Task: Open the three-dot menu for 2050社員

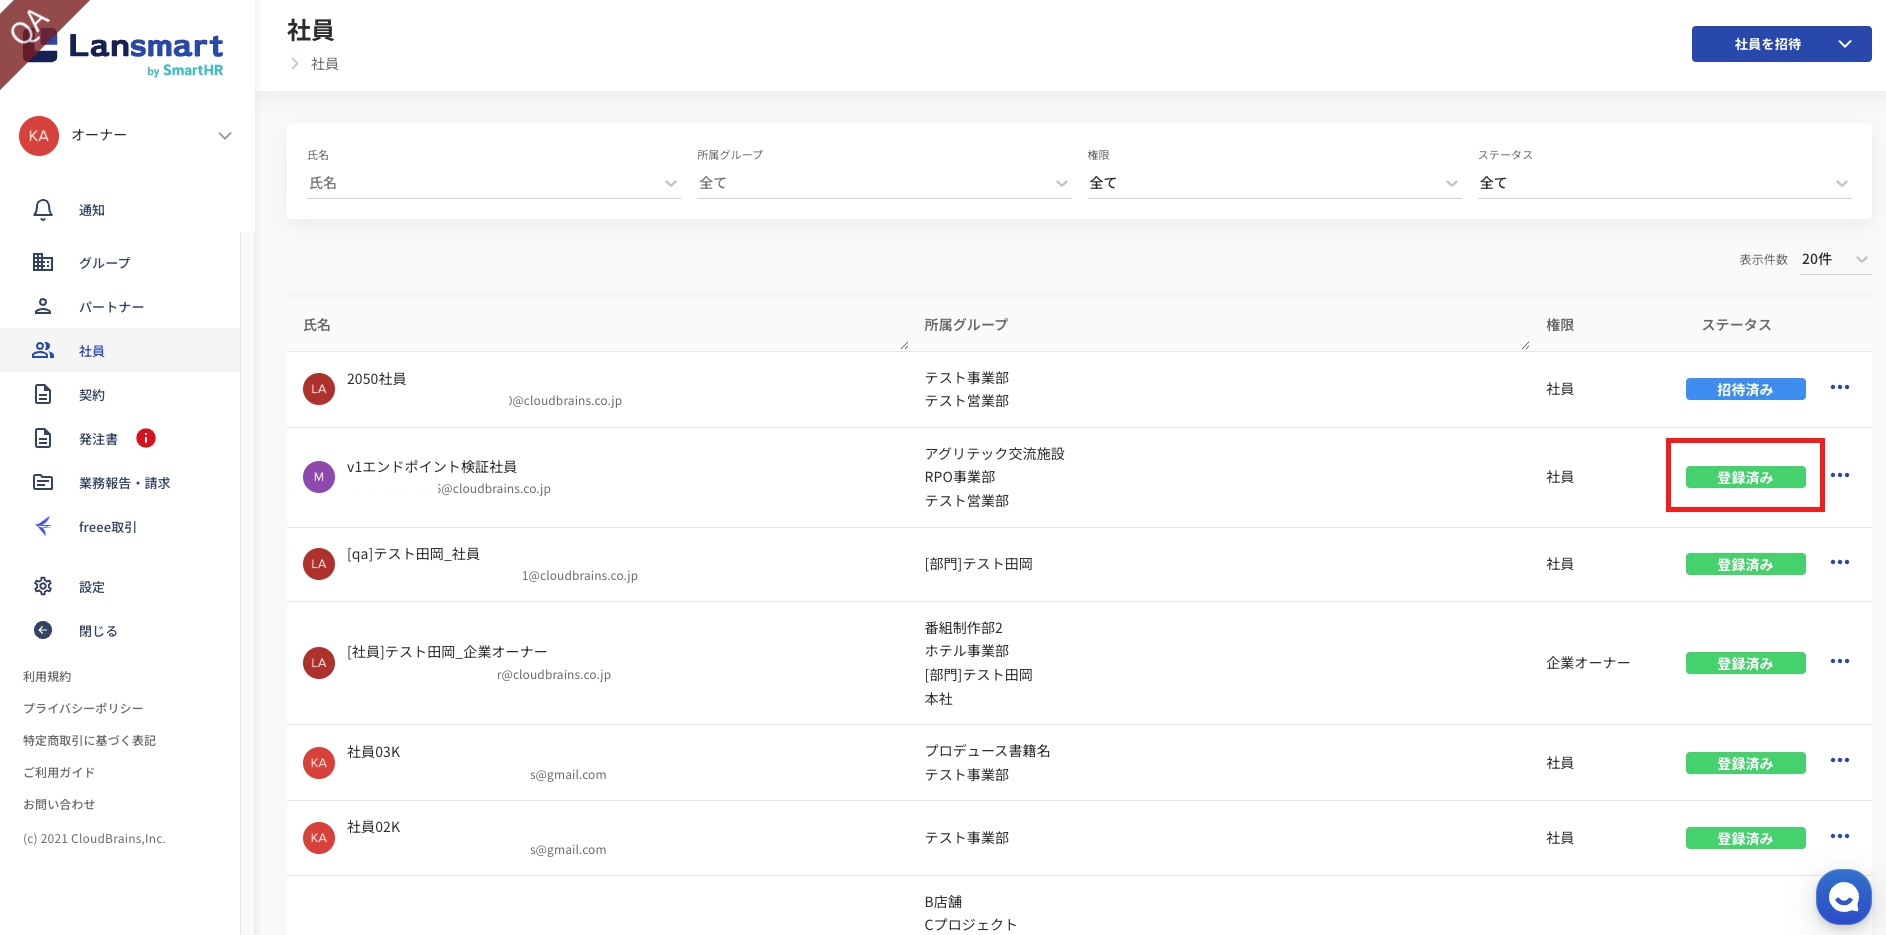Action: coord(1839,388)
